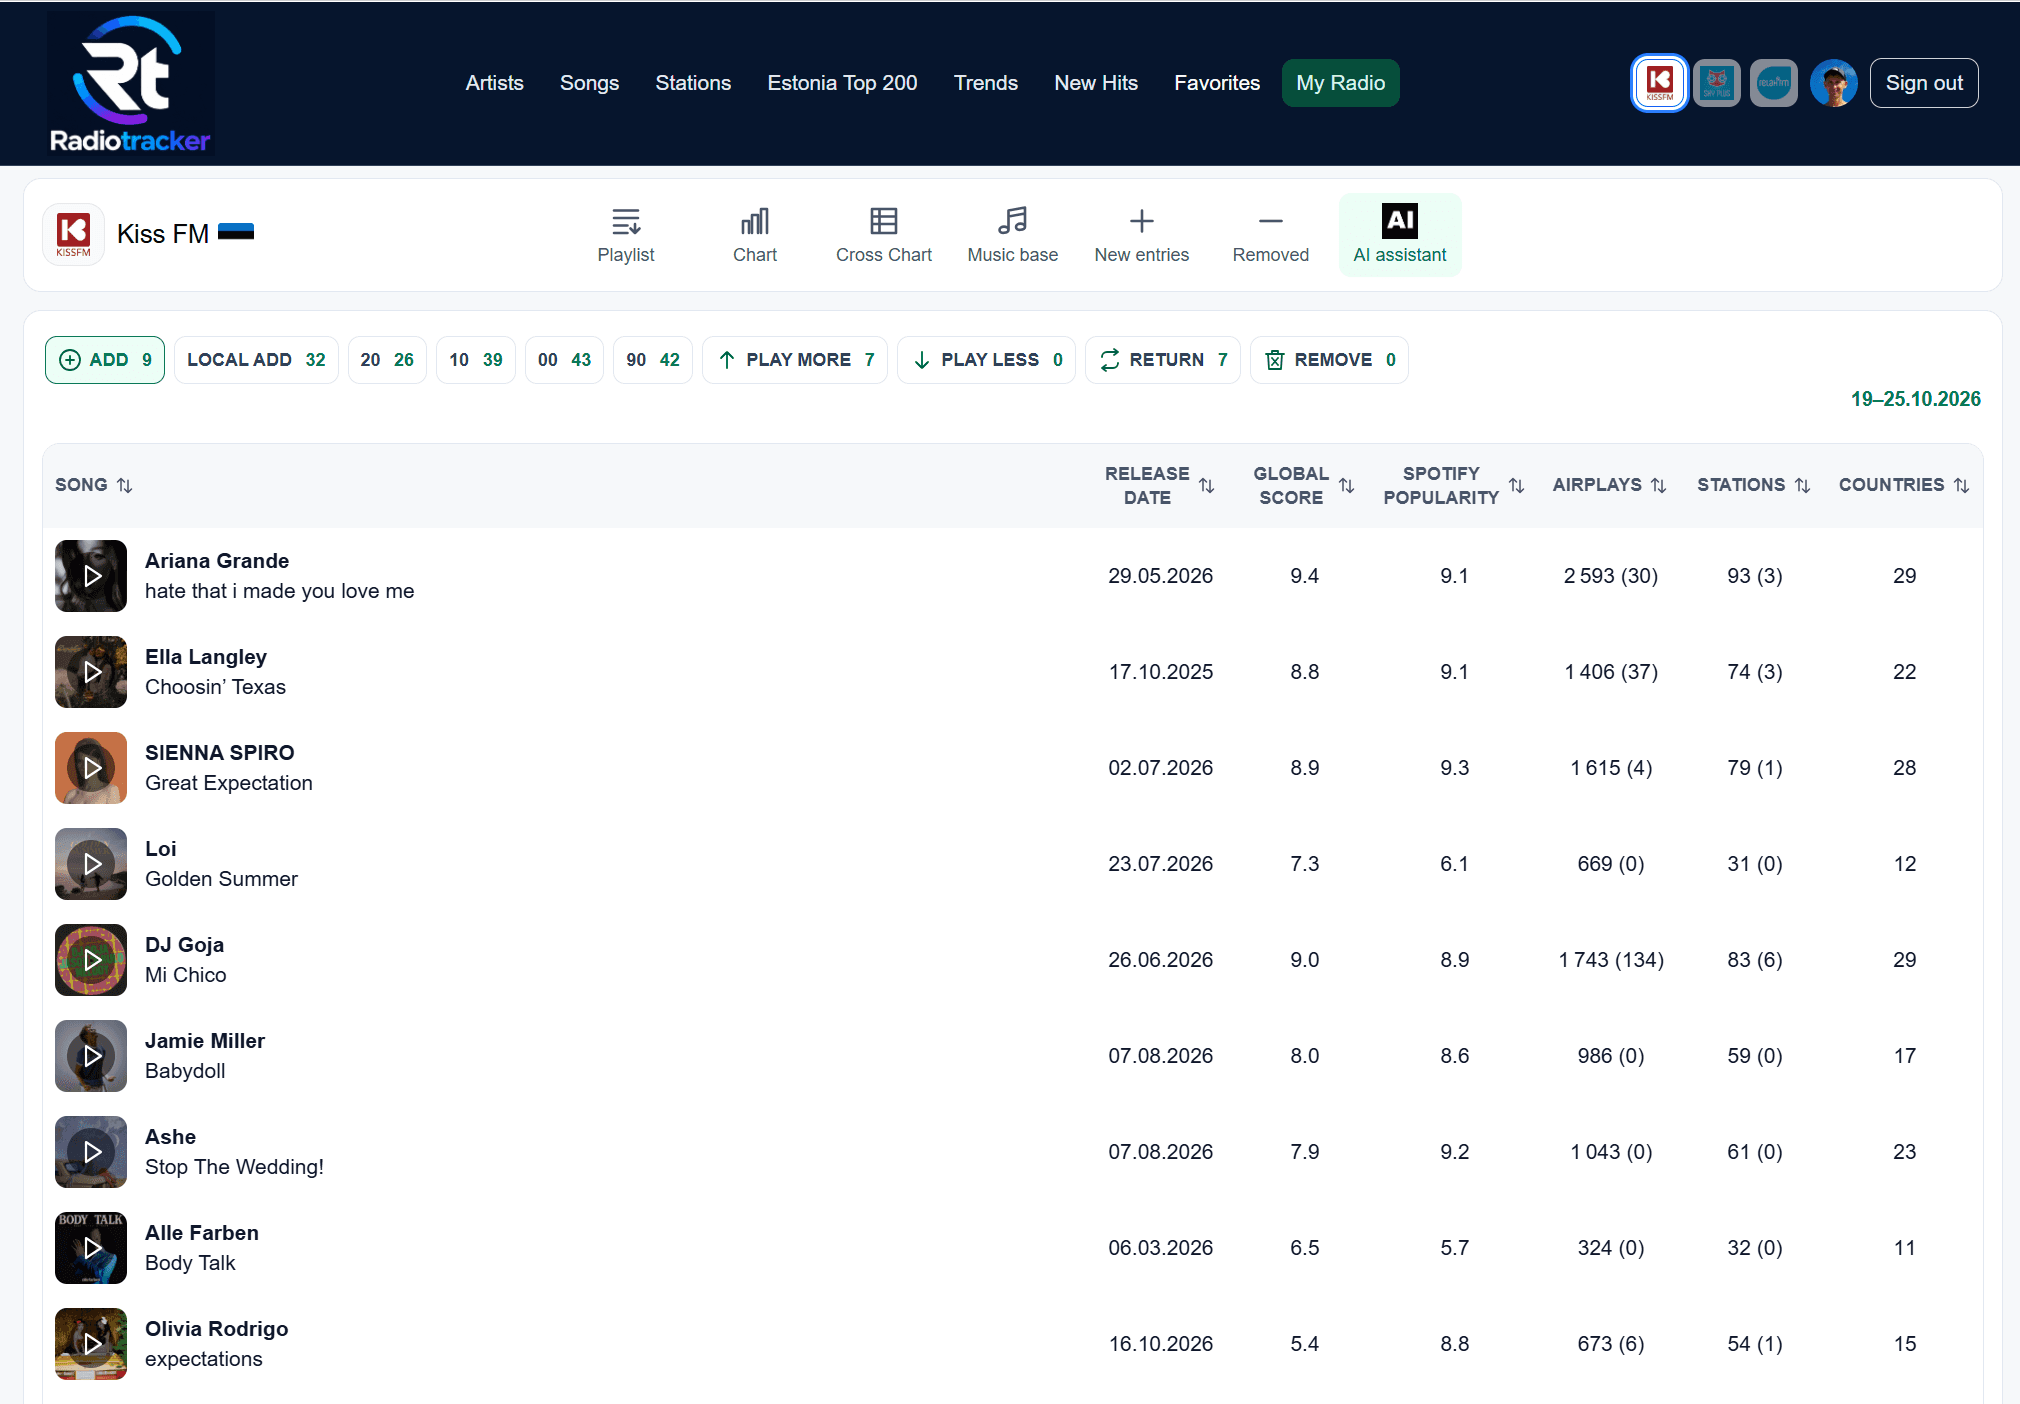This screenshot has height=1404, width=2020.
Task: Select the ADD 9 filter
Action: pos(105,360)
